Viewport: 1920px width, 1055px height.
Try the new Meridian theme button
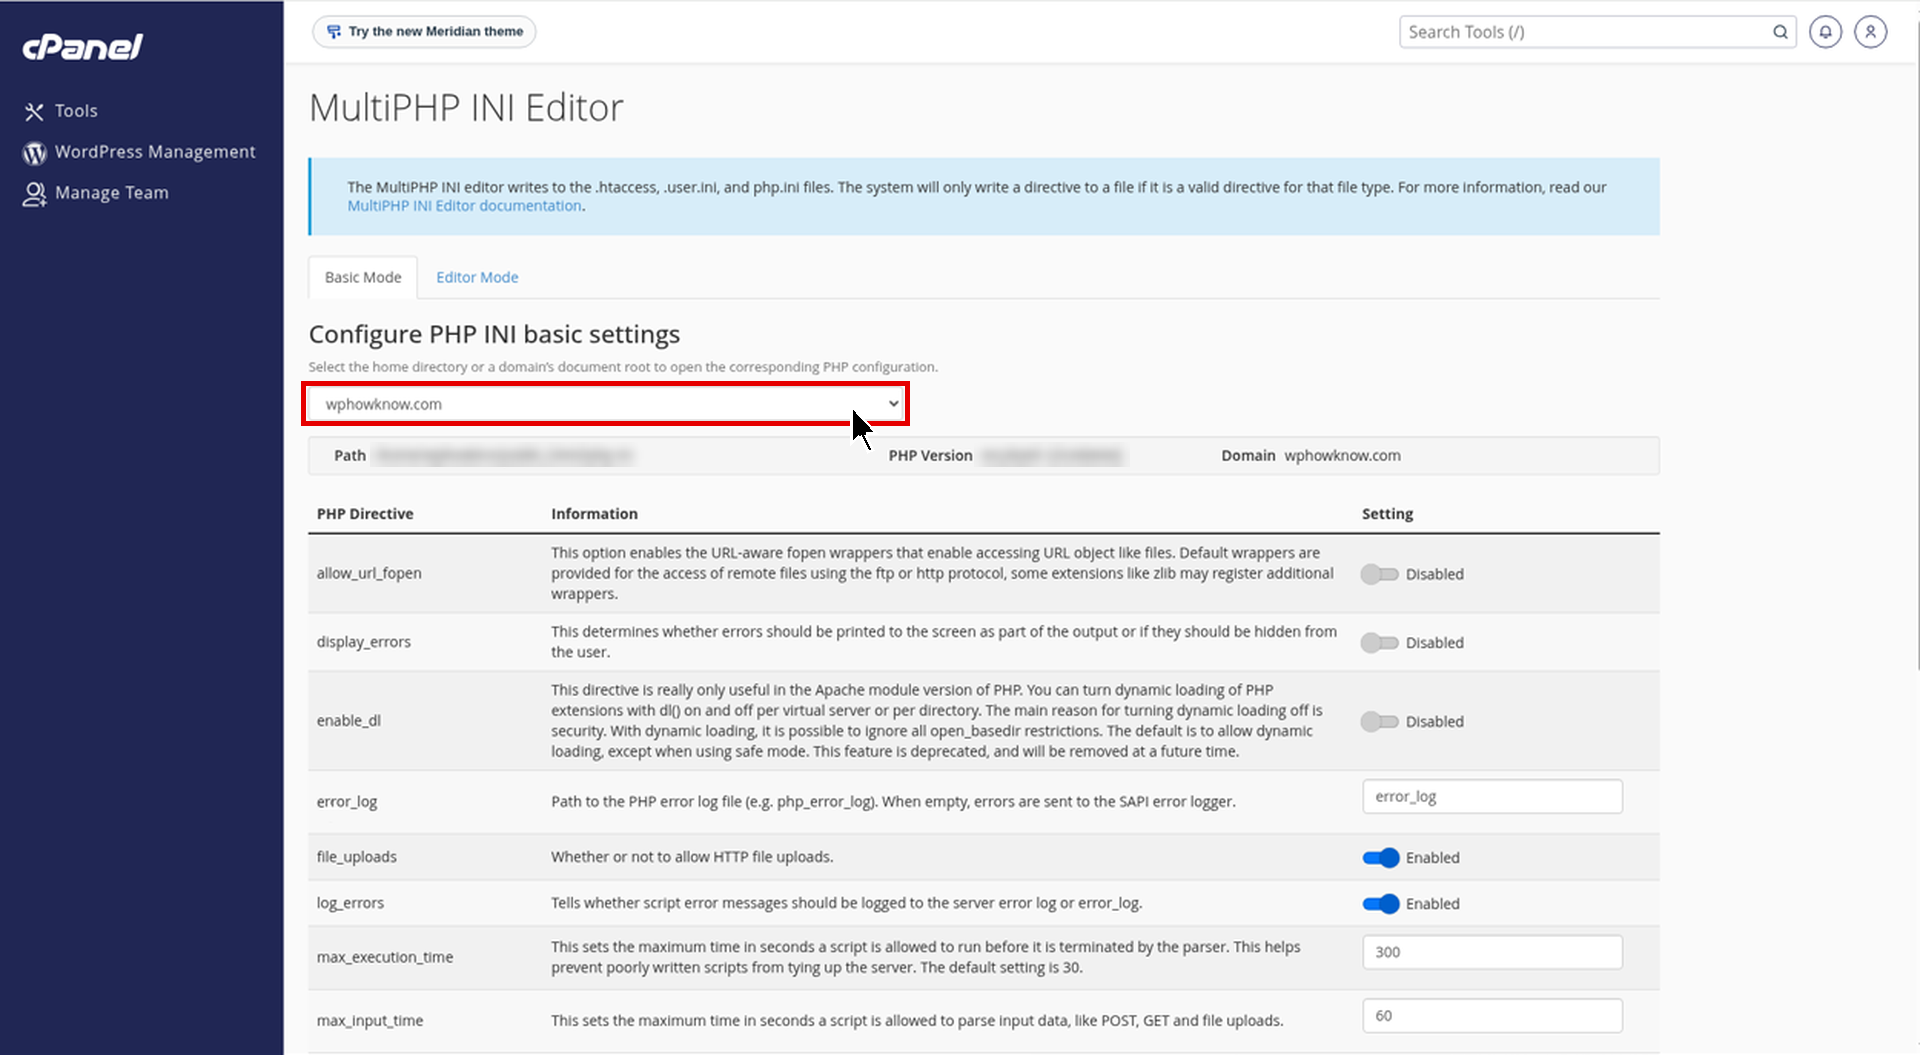point(424,32)
